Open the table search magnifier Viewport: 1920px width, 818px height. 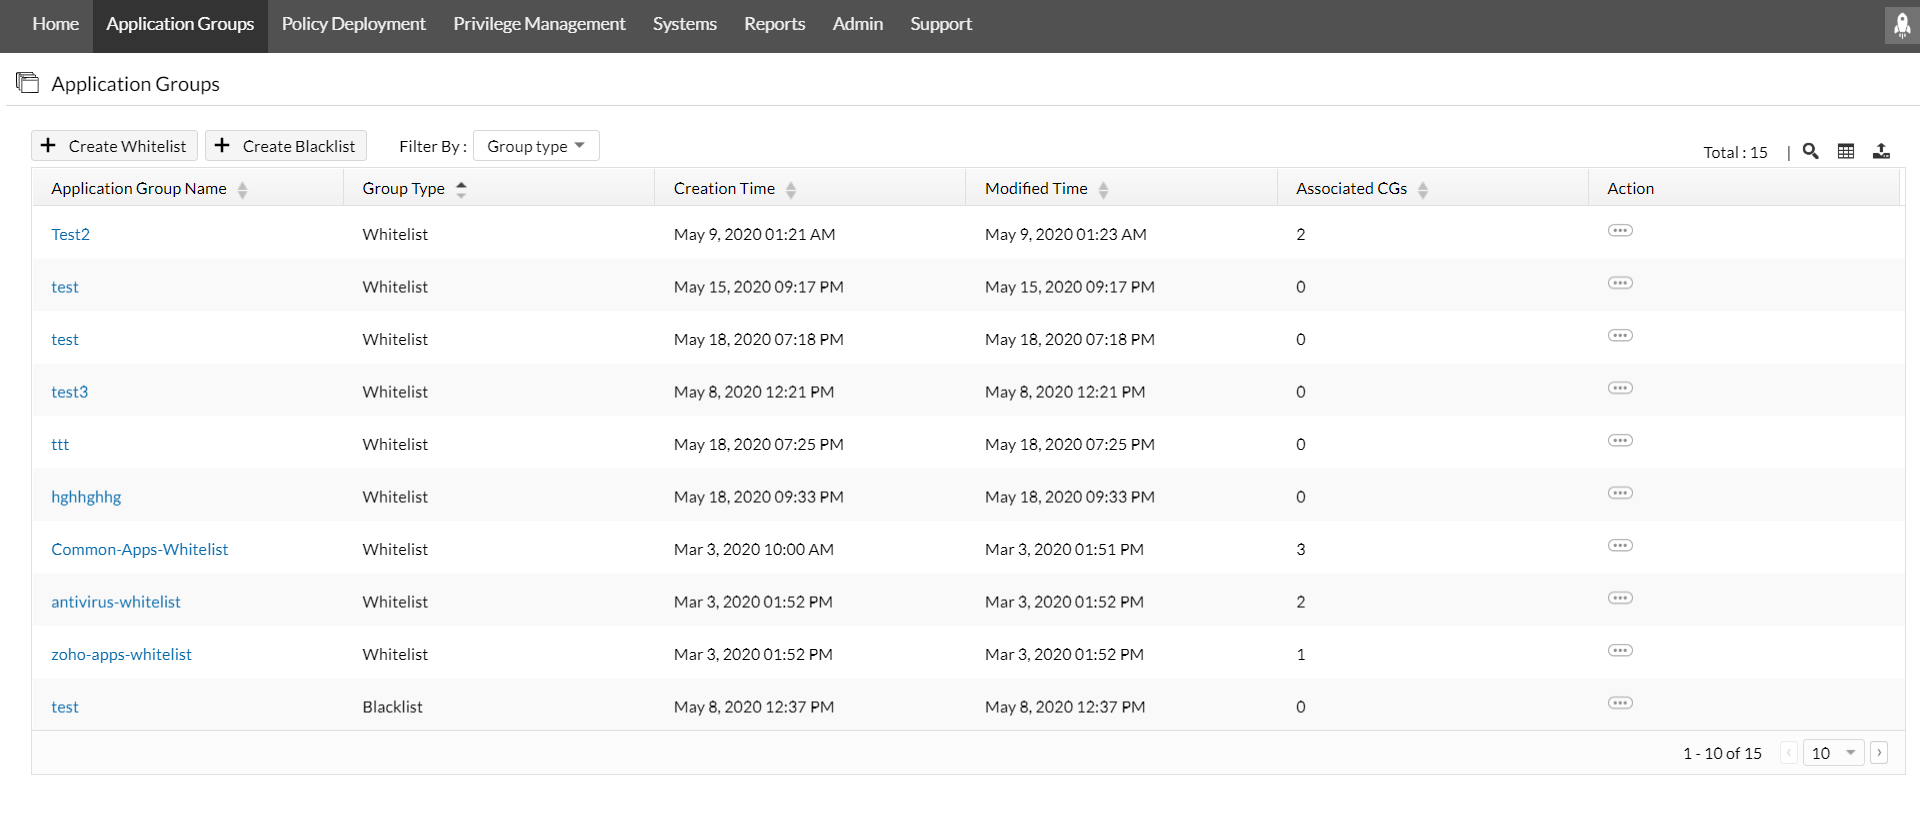pyautogui.click(x=1810, y=151)
